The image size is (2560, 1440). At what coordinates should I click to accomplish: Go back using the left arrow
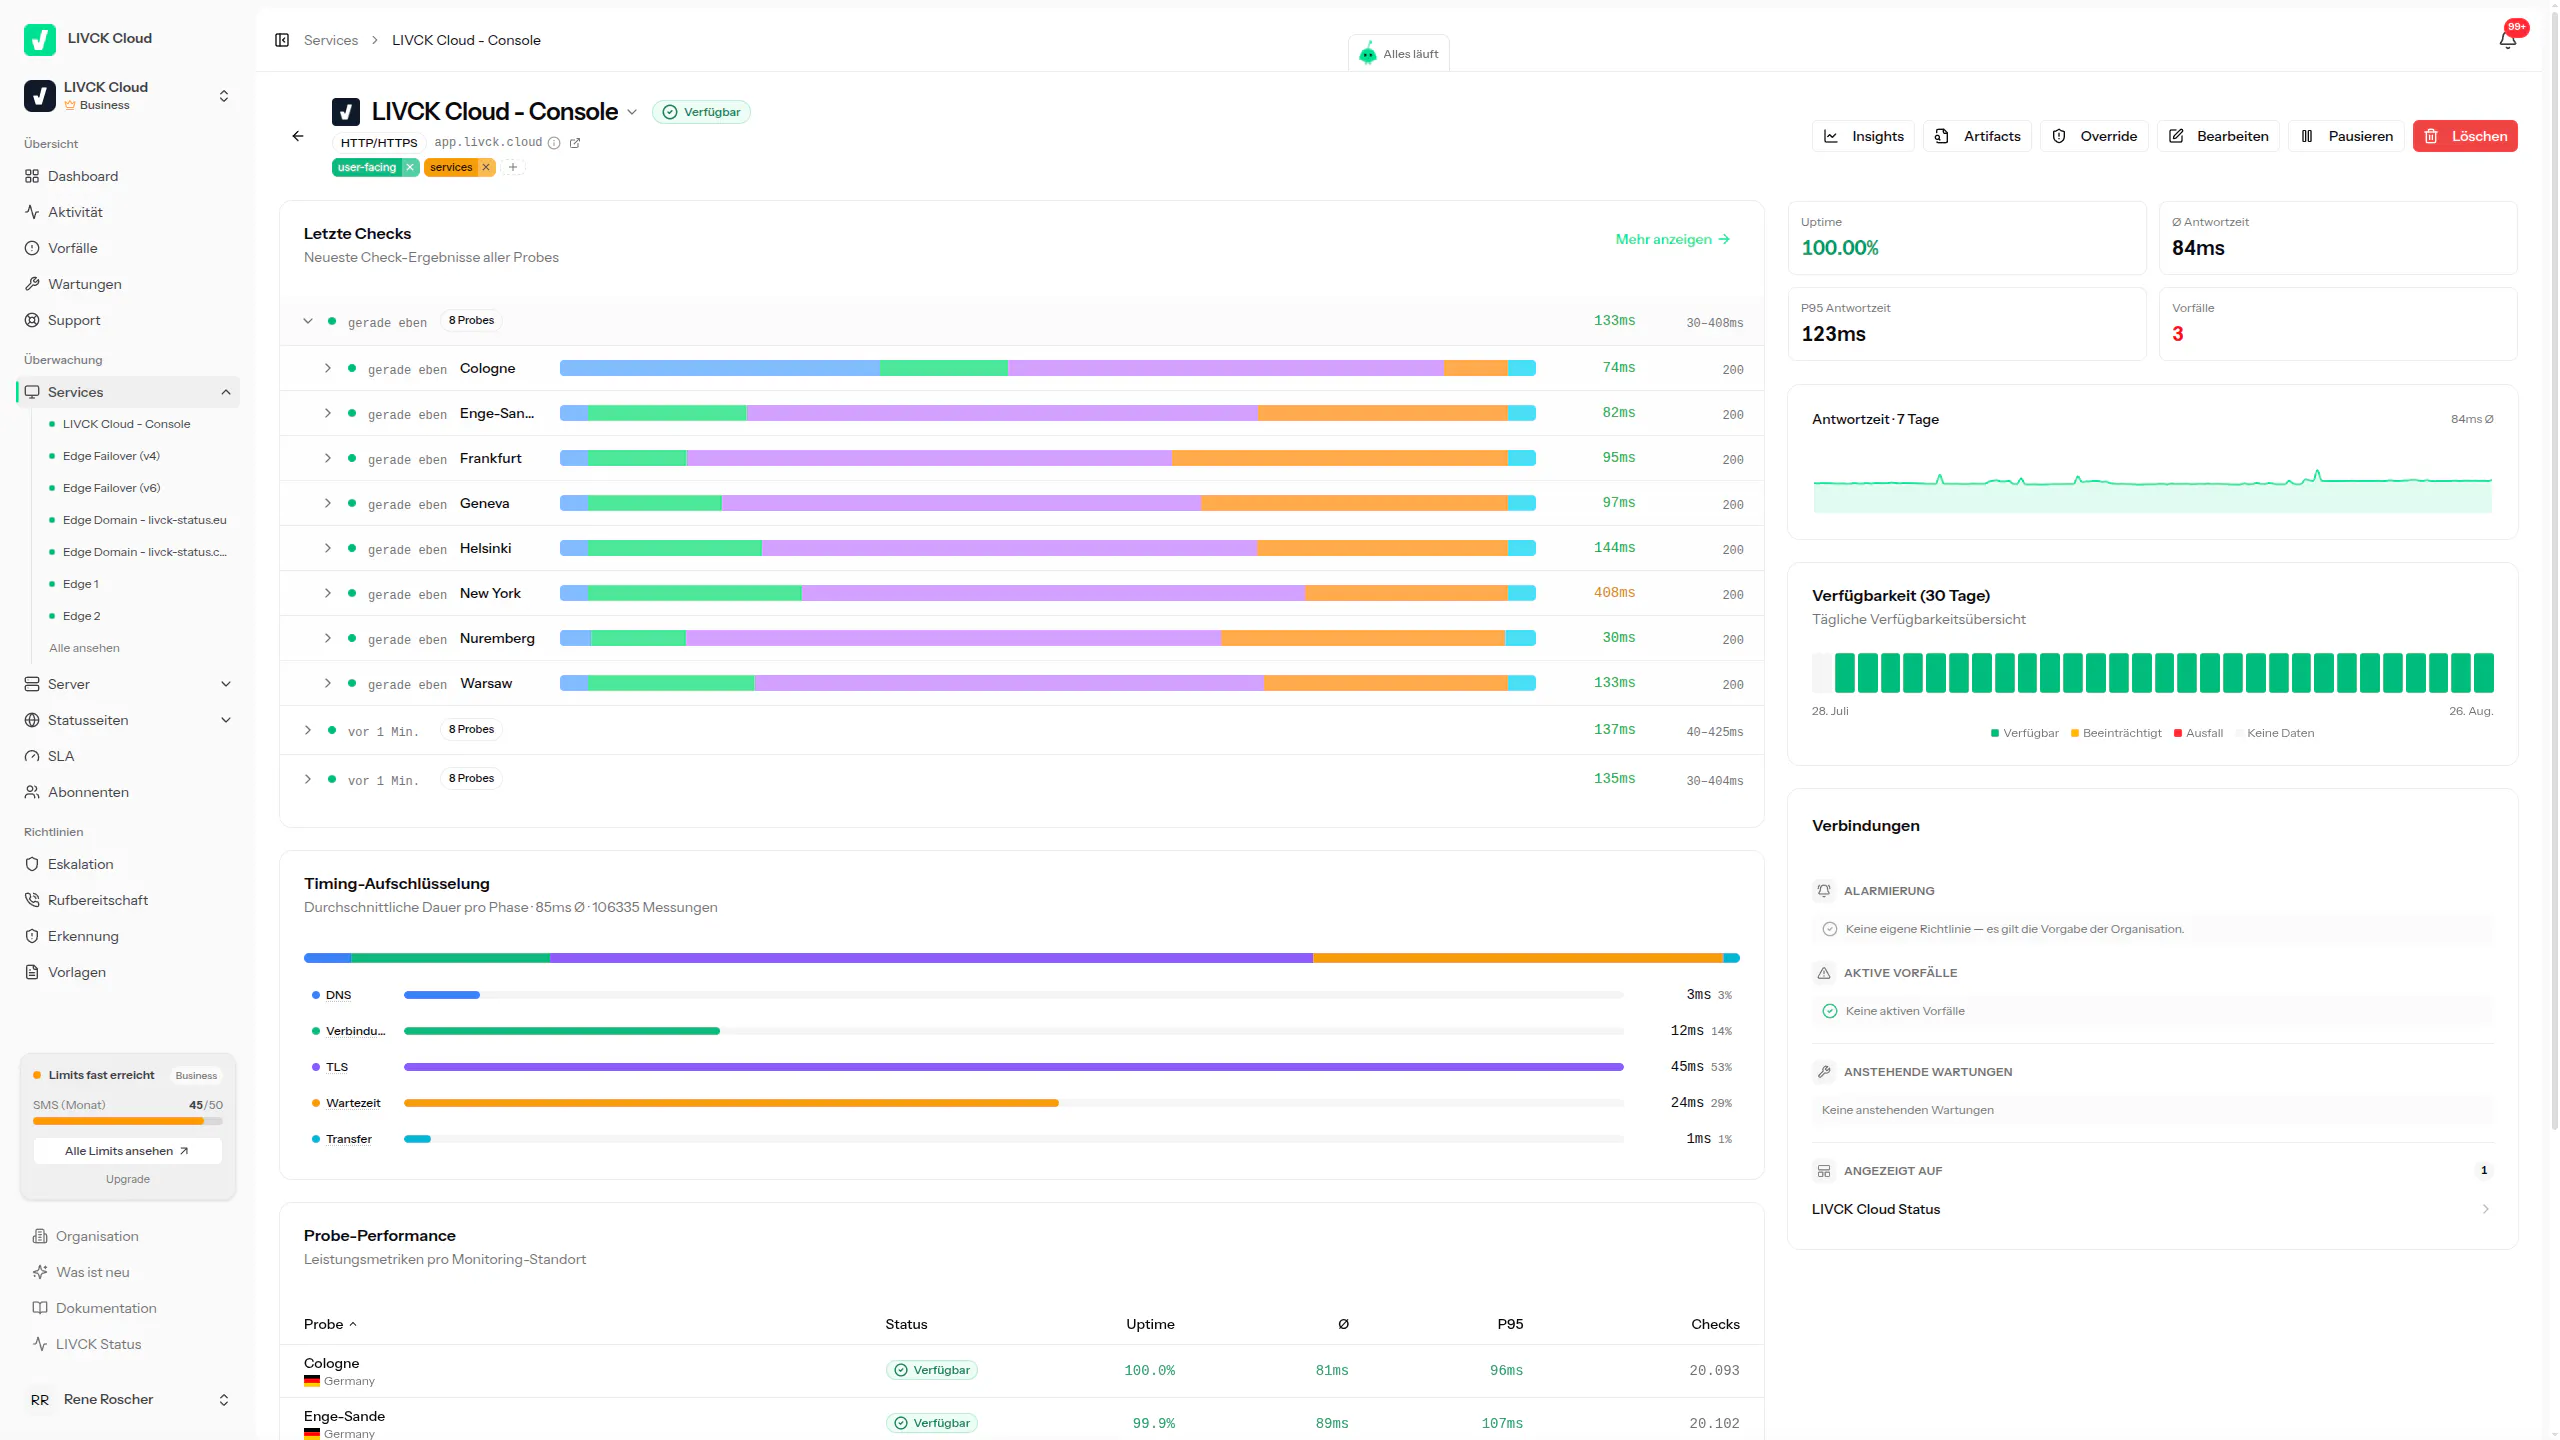pos(298,136)
